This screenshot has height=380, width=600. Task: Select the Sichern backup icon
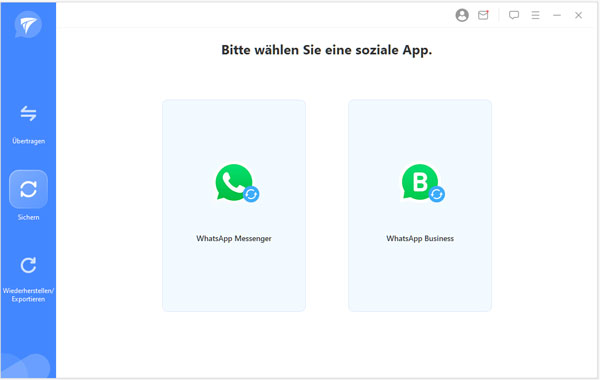(28, 189)
